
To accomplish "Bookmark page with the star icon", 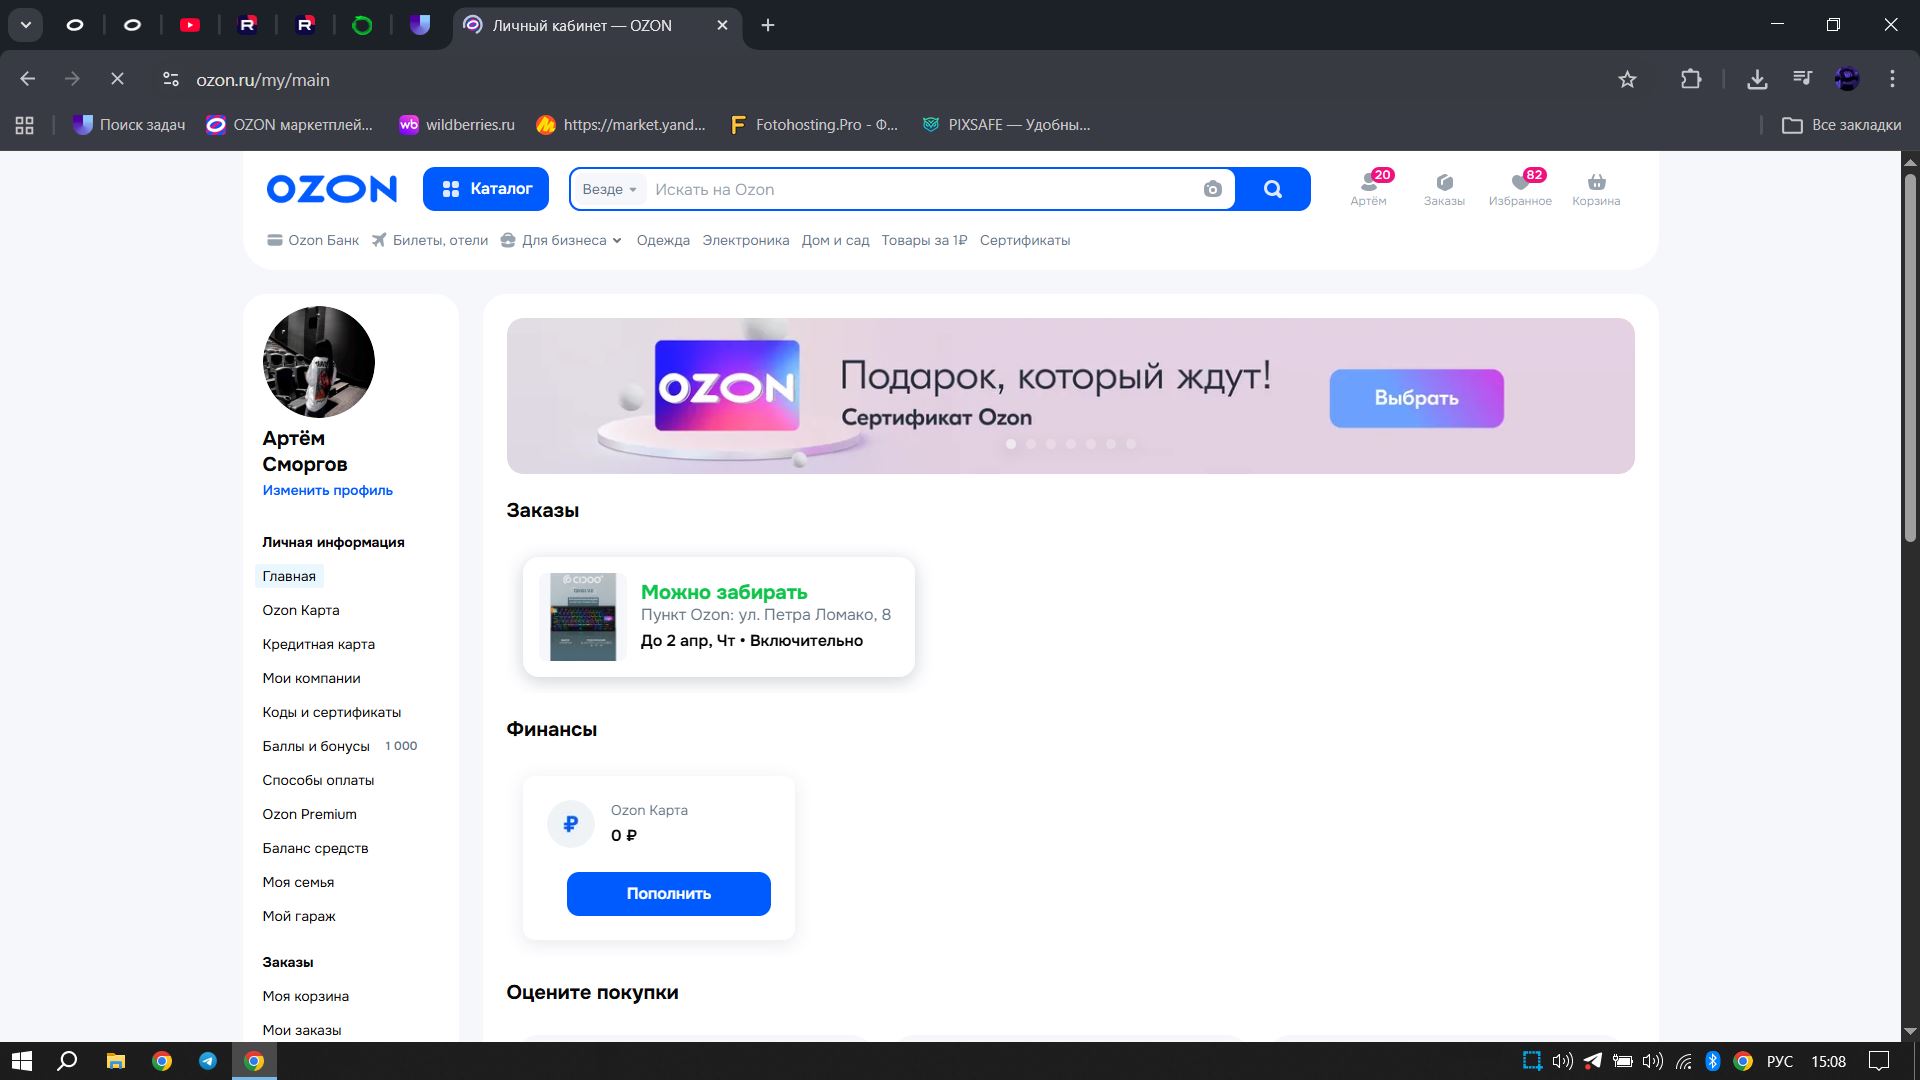I will click(1627, 80).
